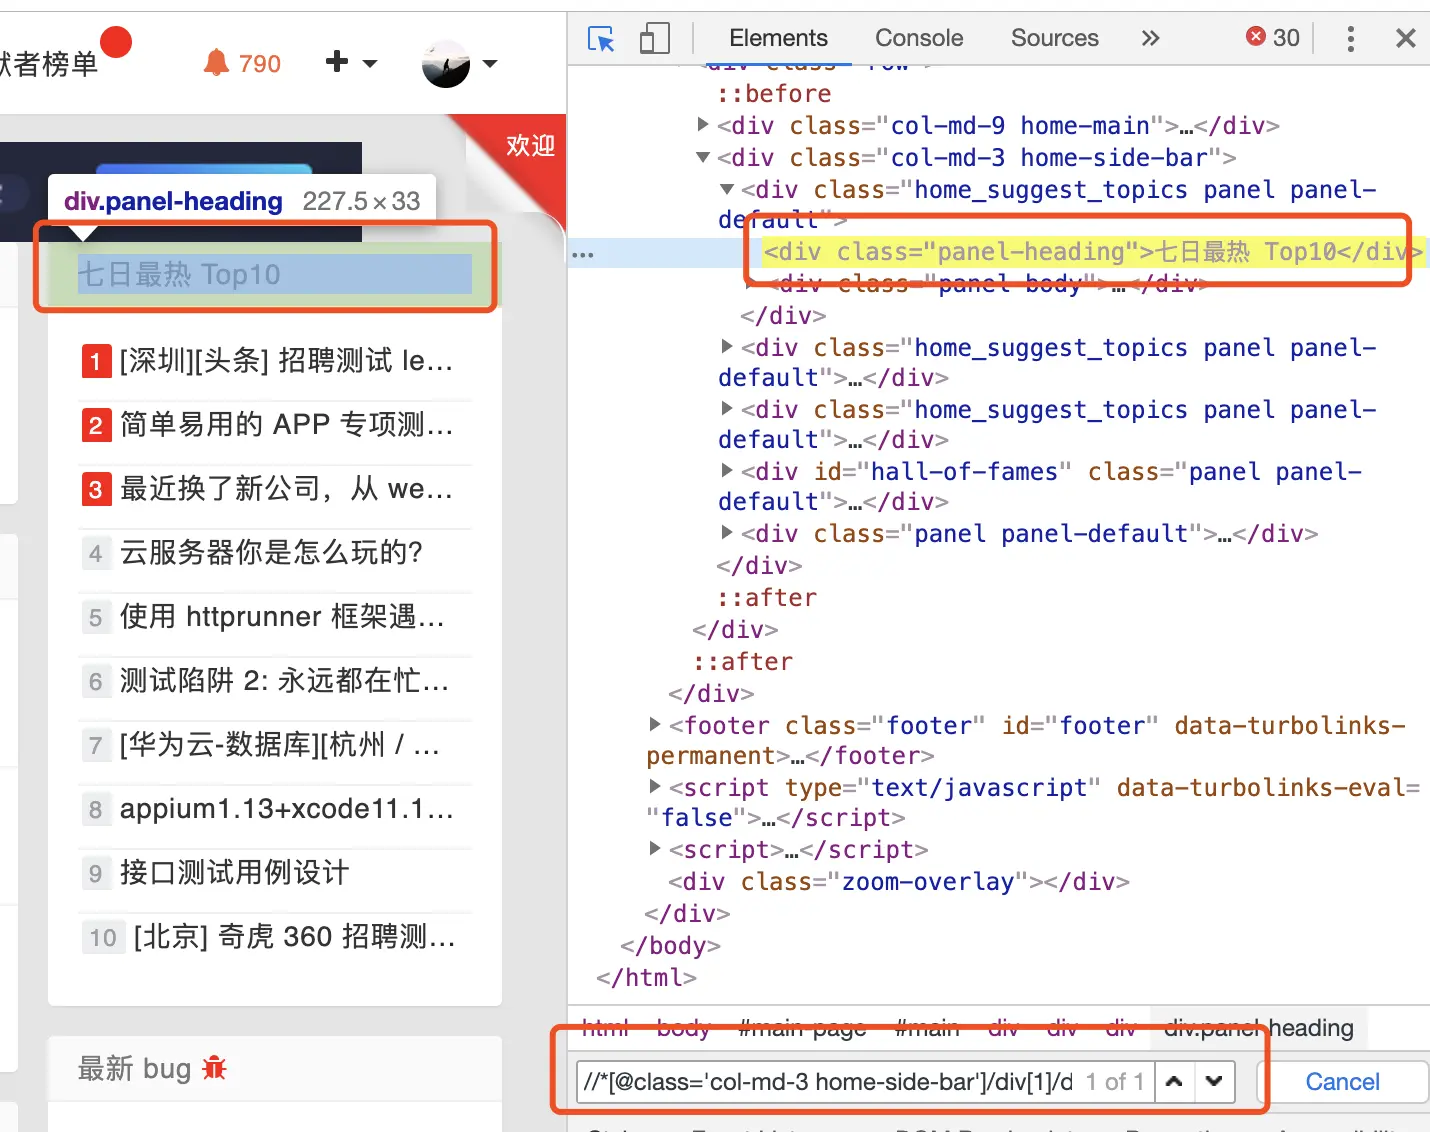Open topic 2 简单易用的 APP 专项测
The width and height of the screenshot is (1430, 1132).
(287, 425)
